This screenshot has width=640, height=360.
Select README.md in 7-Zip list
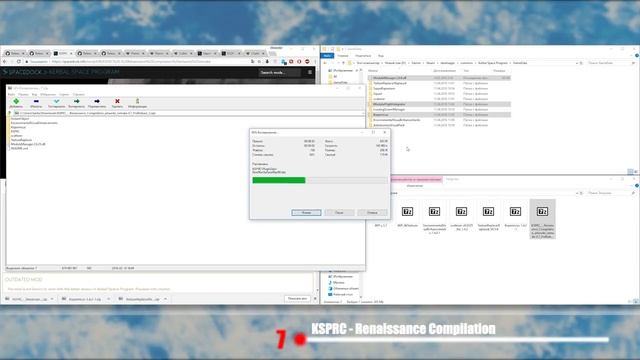pyautogui.click(x=19, y=148)
